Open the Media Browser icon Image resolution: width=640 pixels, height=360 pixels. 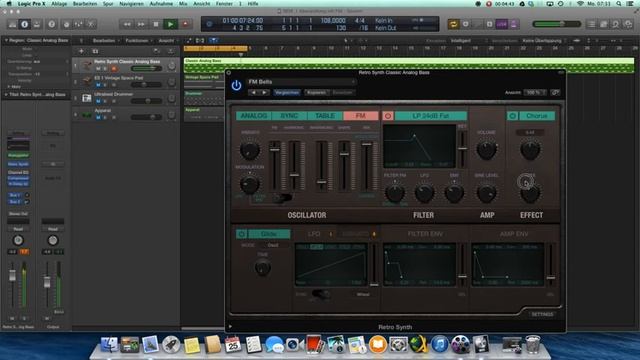pyautogui.click(x=628, y=24)
